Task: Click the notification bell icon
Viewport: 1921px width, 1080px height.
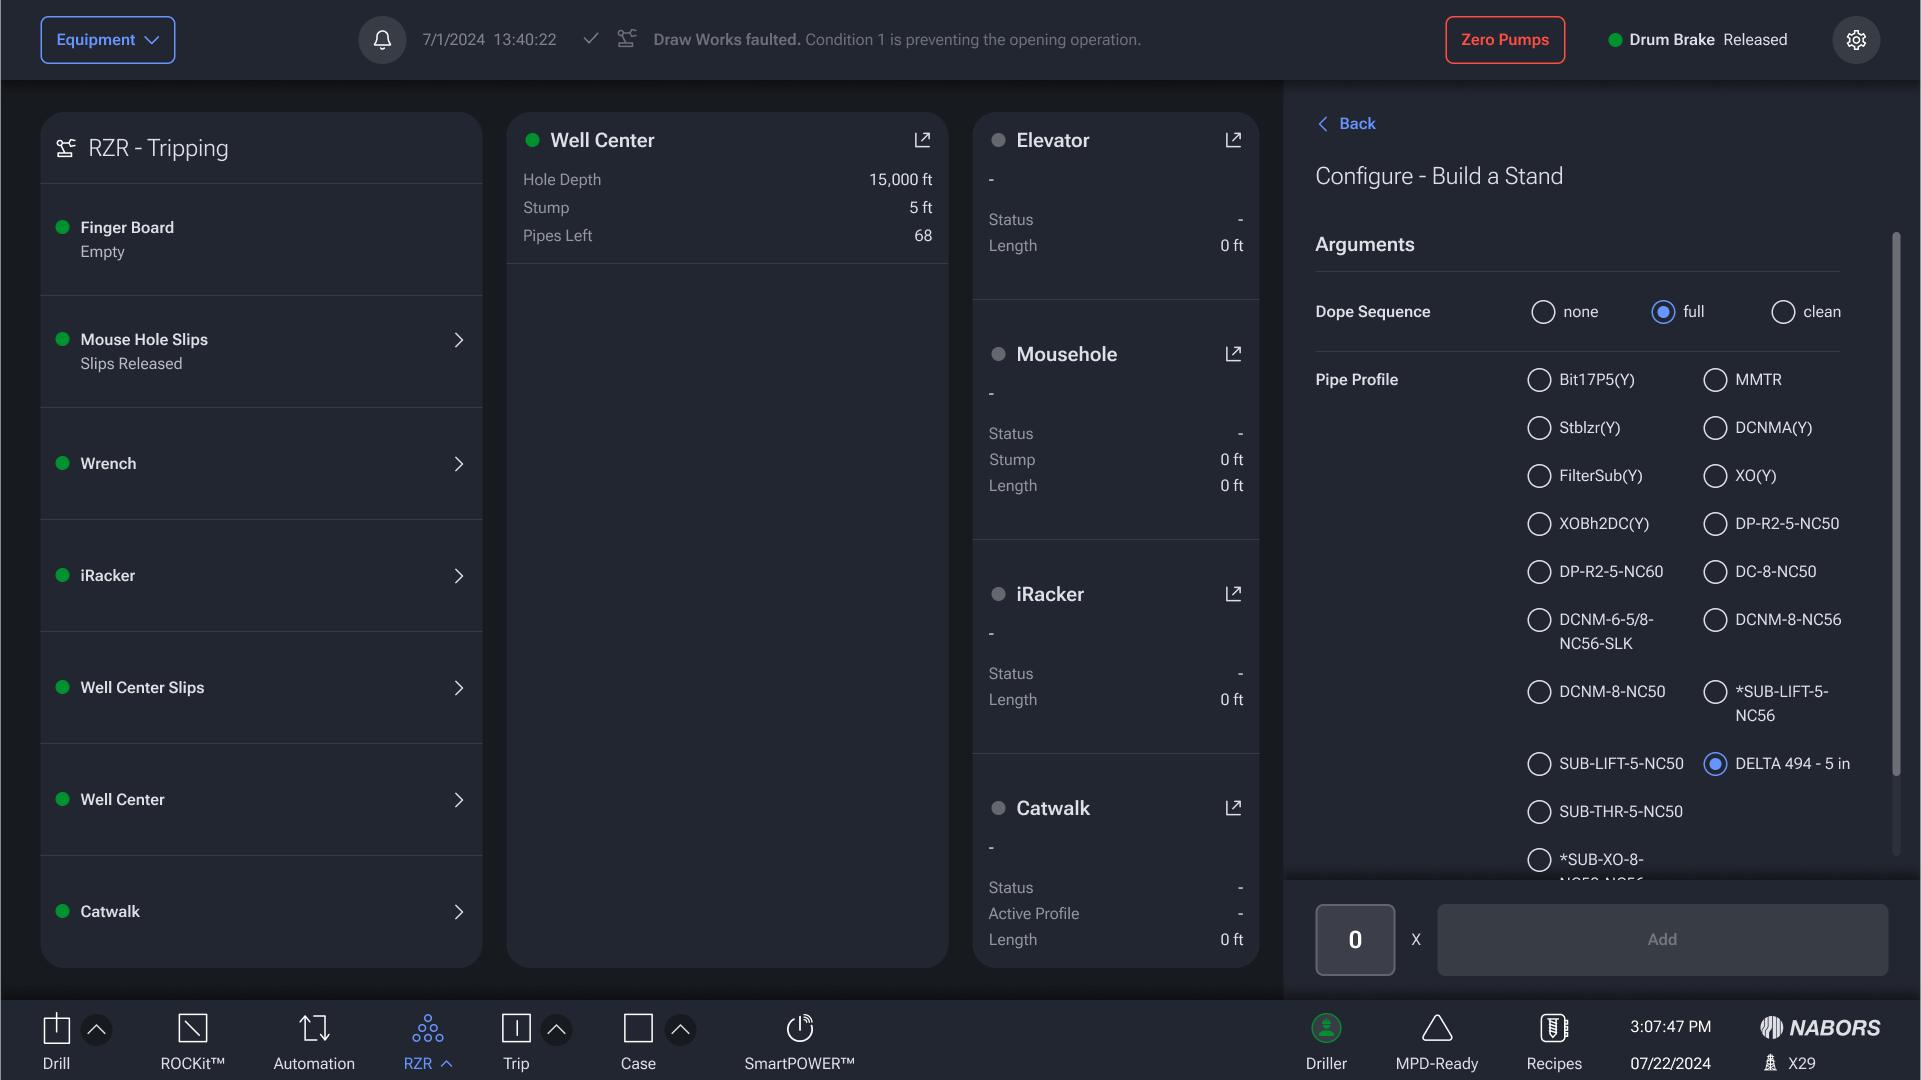Action: tap(382, 40)
